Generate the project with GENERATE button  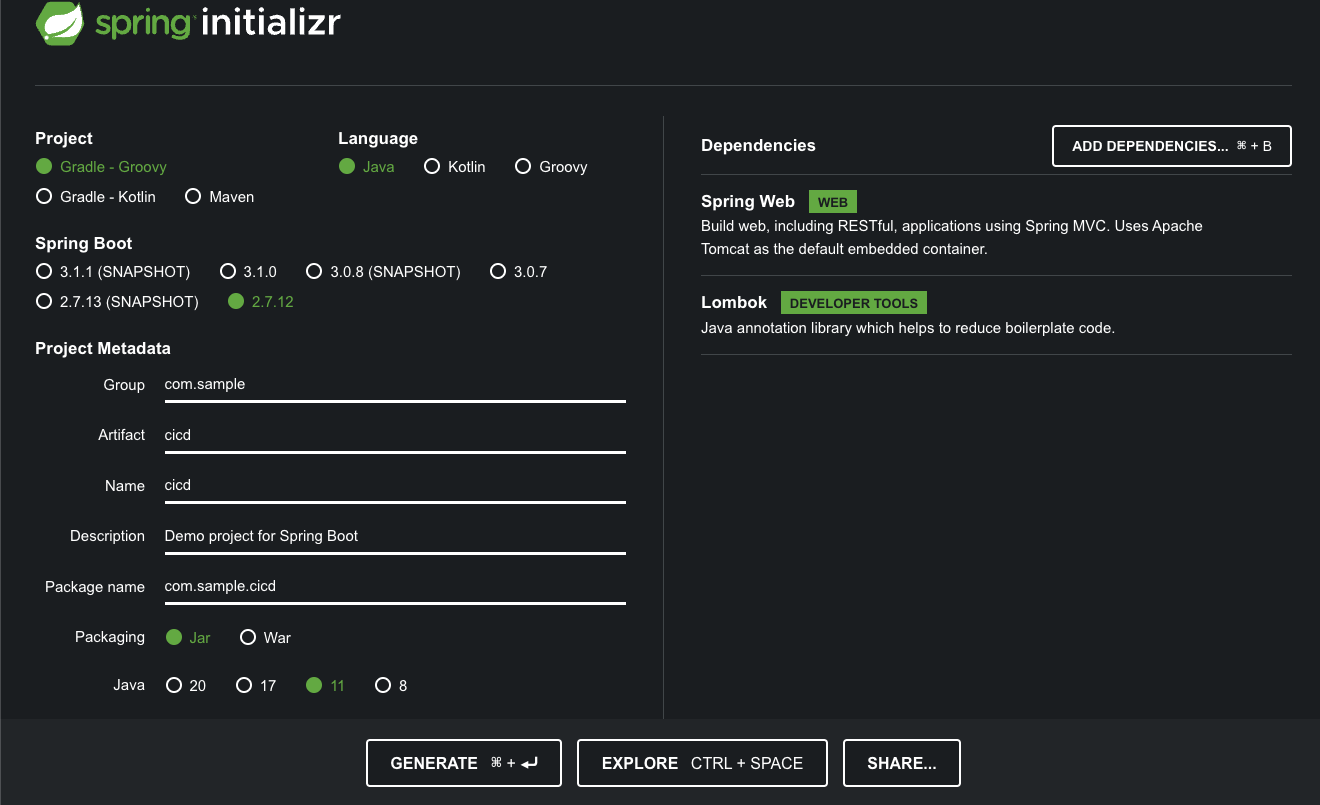[464, 763]
